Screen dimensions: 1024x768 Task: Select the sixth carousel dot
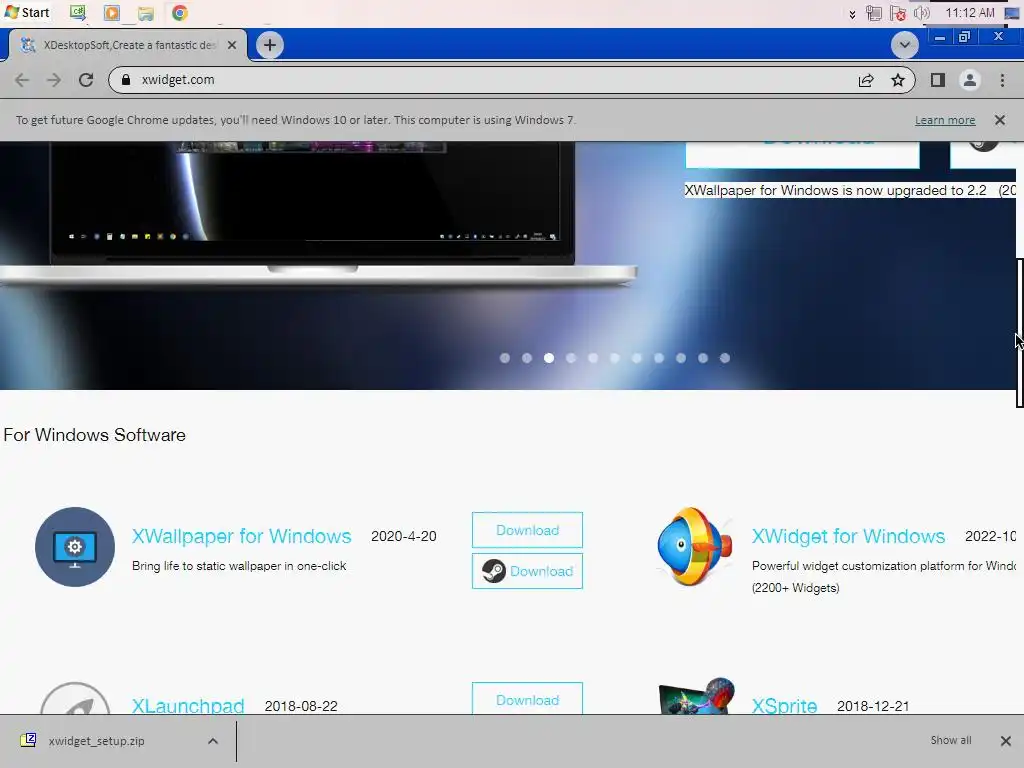pos(615,358)
